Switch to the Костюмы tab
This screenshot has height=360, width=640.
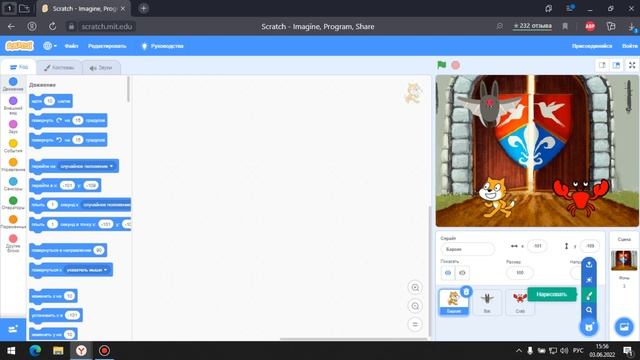pyautogui.click(x=59, y=68)
